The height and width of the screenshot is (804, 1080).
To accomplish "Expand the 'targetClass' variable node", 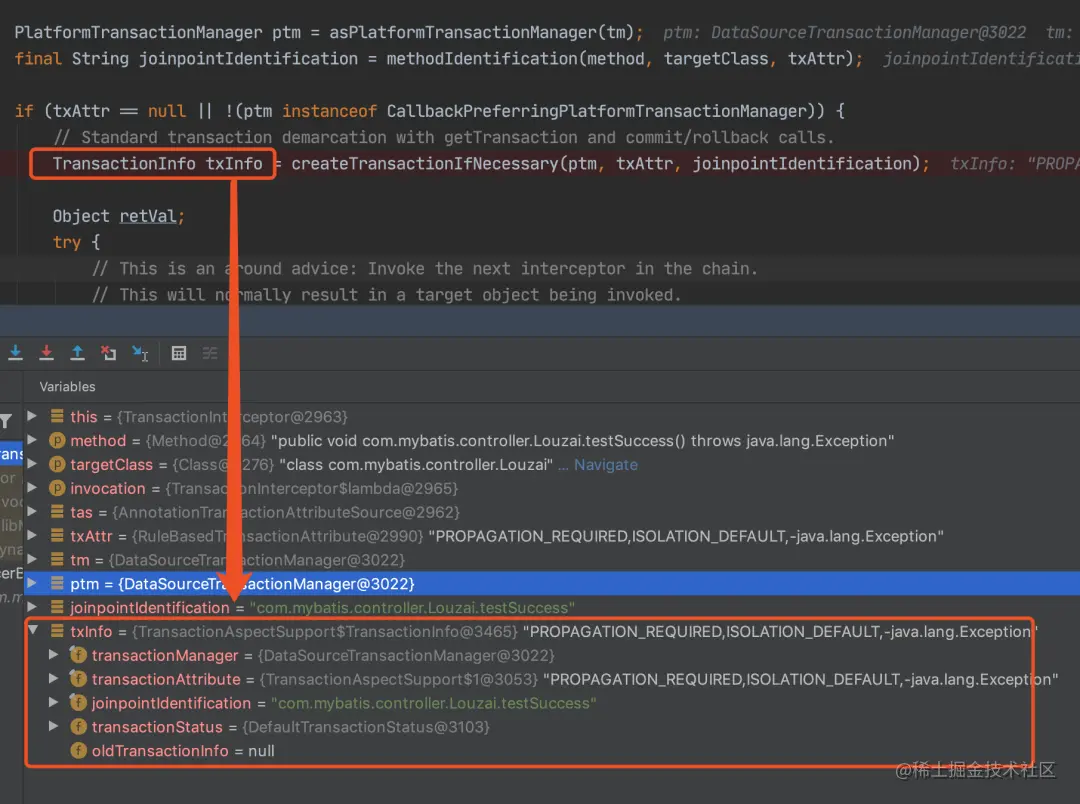I will pyautogui.click(x=32, y=464).
